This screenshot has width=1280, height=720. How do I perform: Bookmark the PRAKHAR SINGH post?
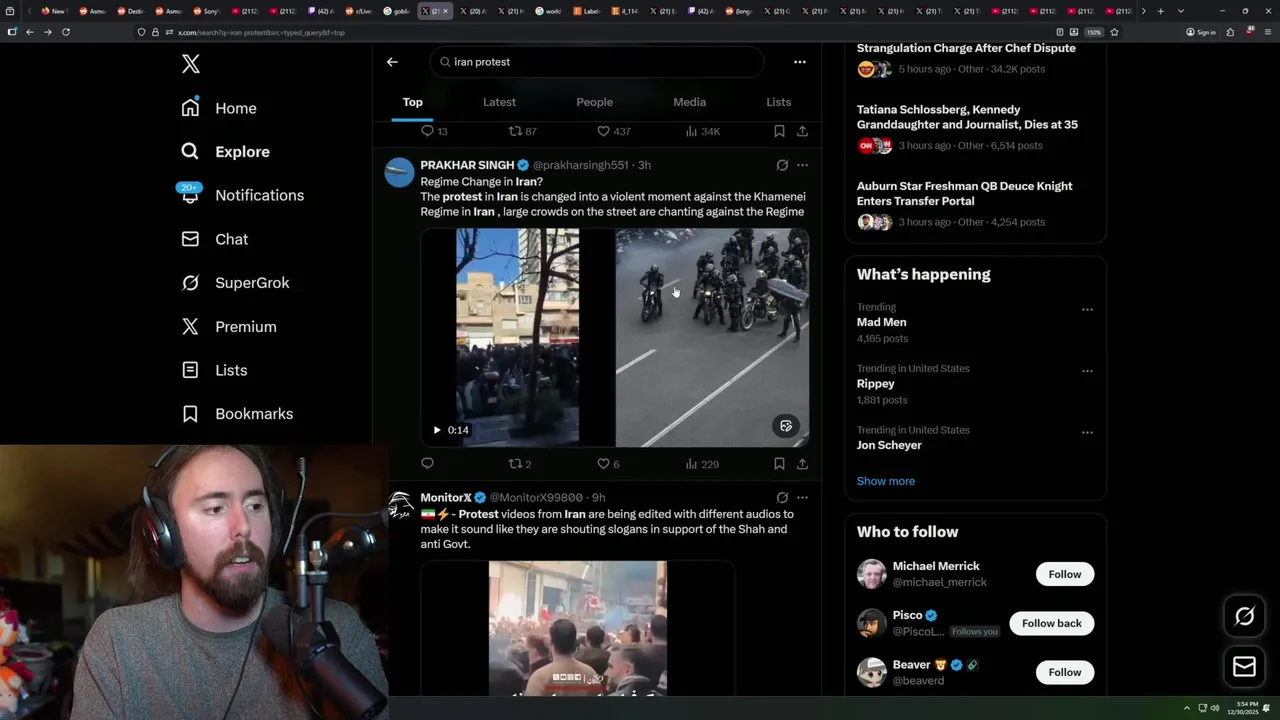779,464
